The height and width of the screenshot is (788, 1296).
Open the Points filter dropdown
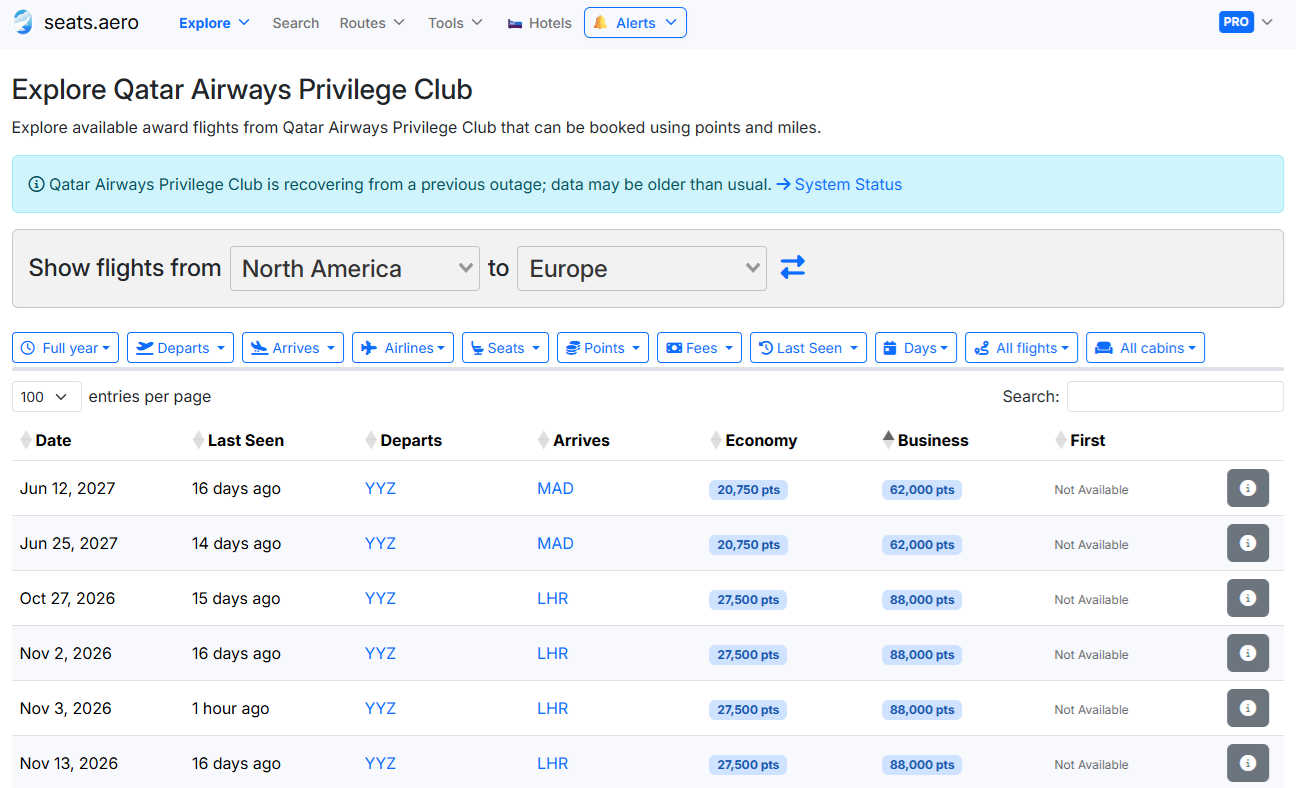pos(603,348)
